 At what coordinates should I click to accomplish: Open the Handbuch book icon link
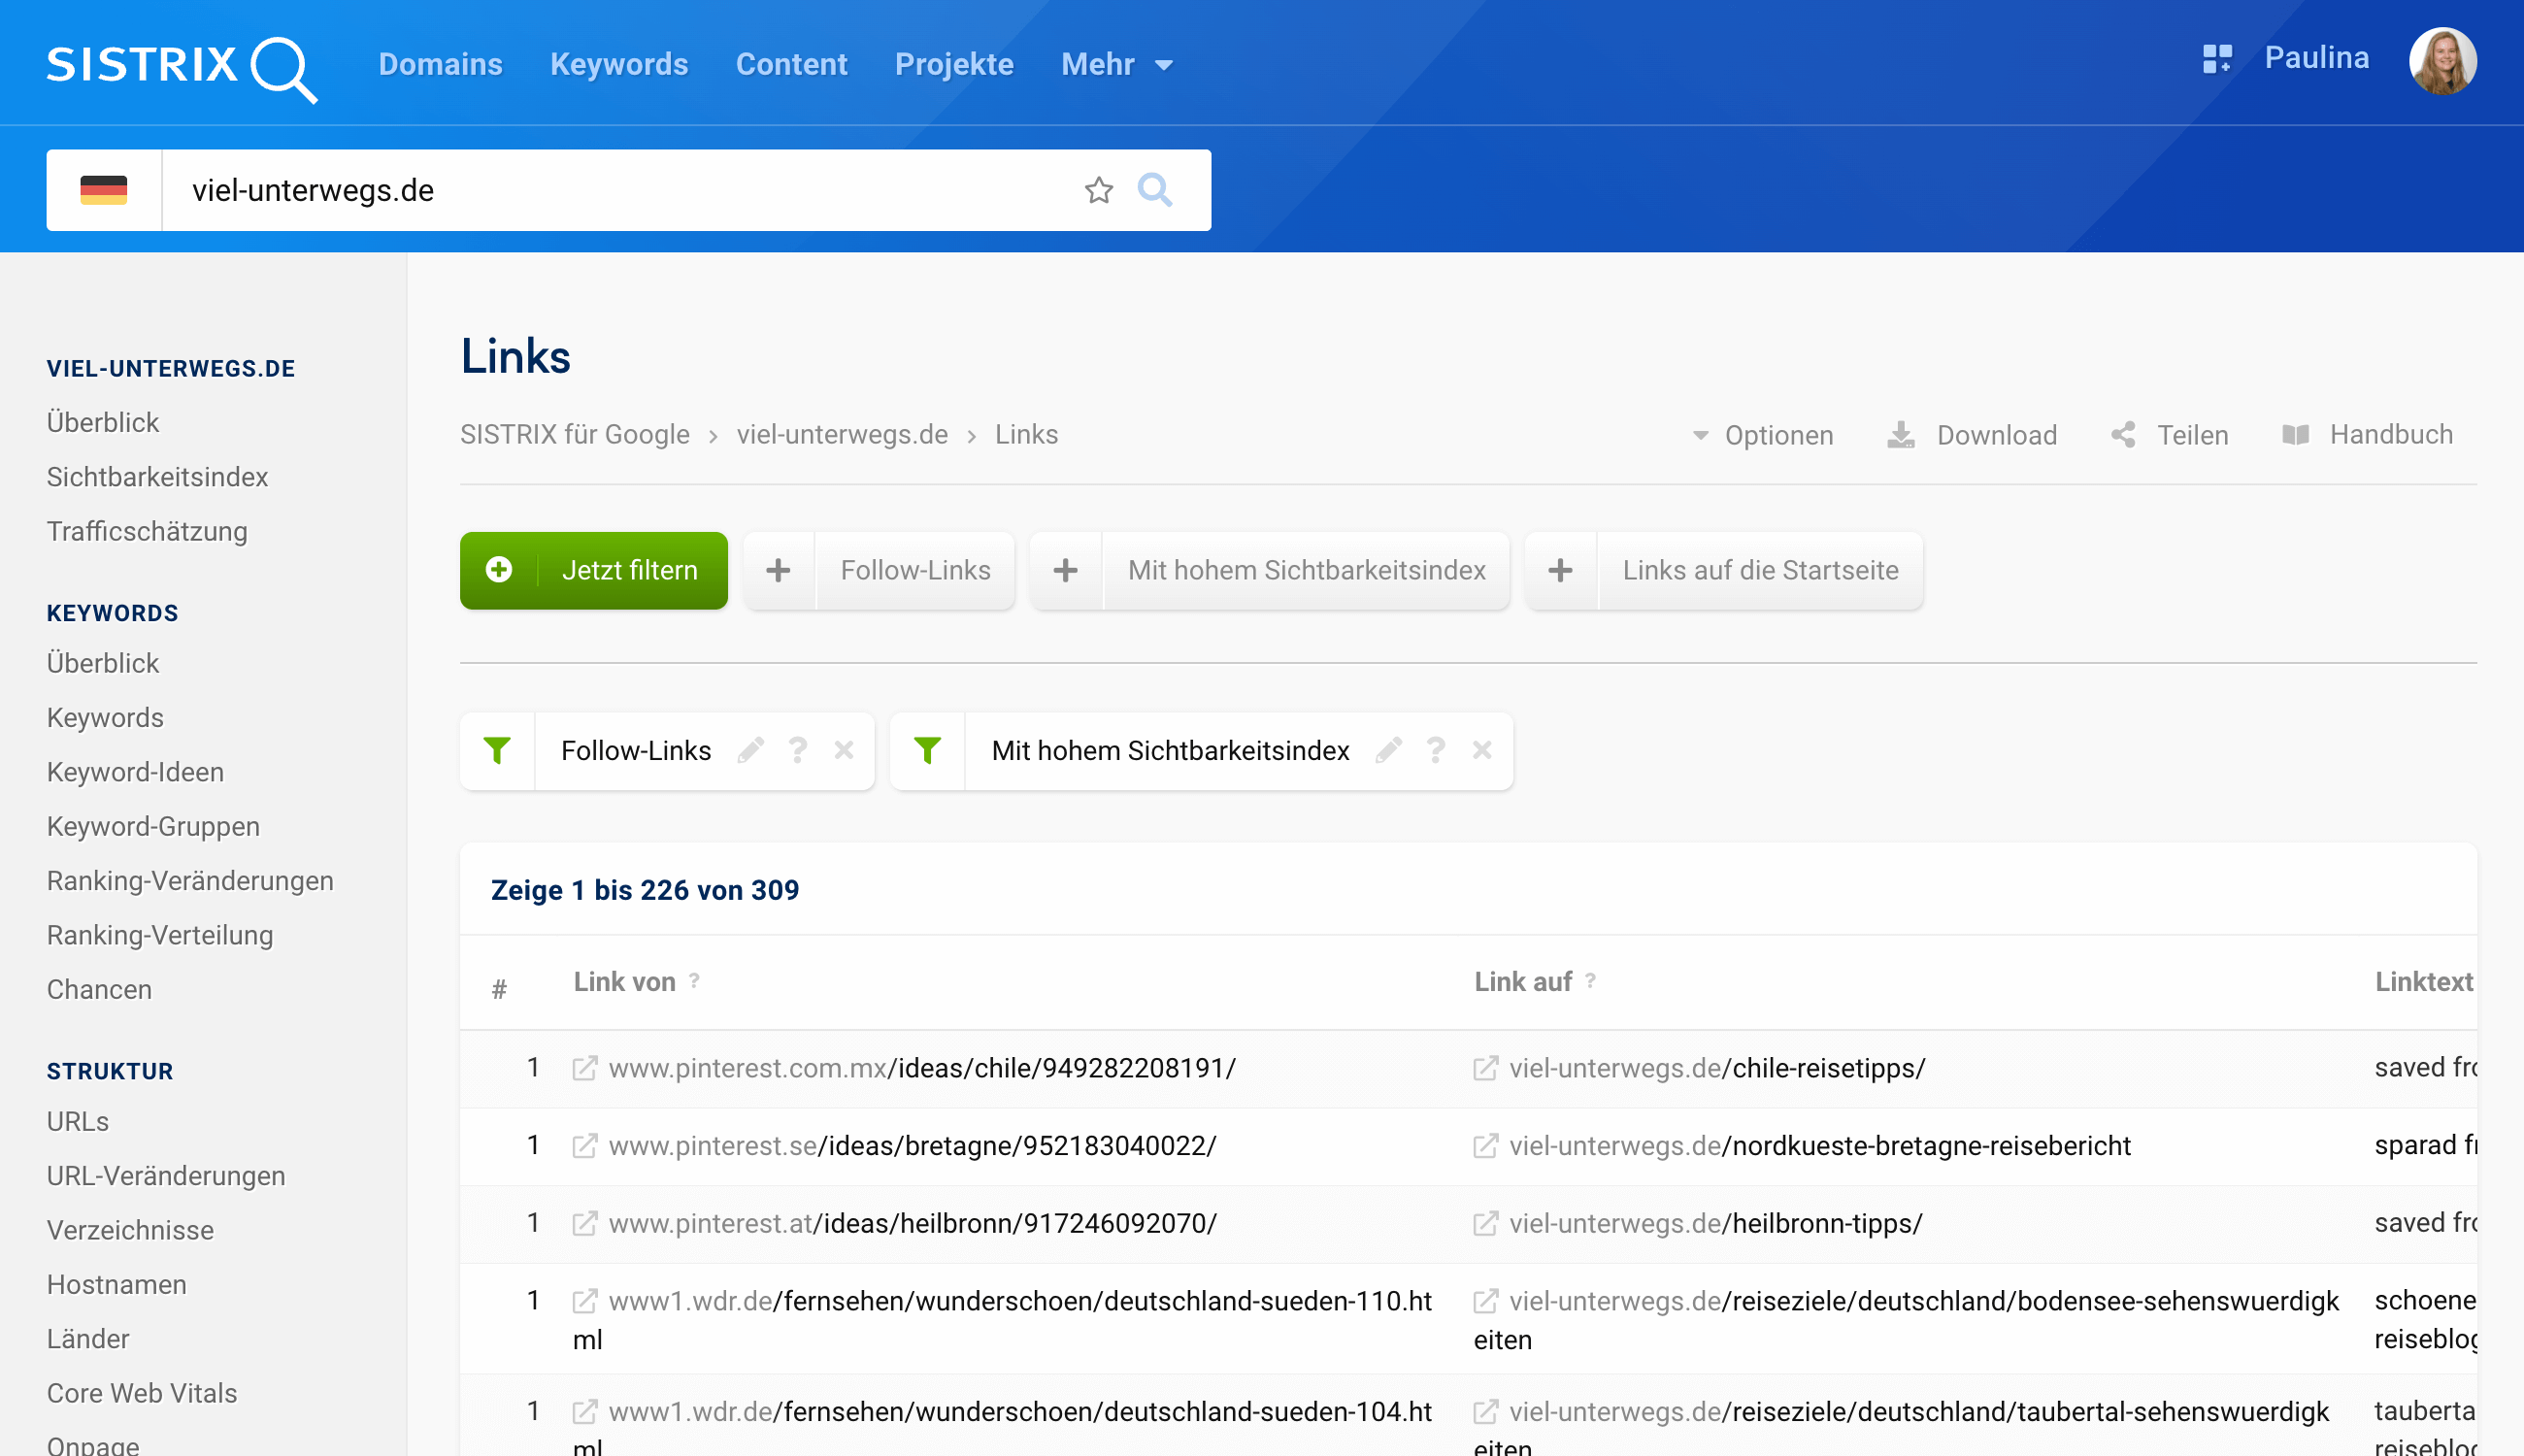point(2295,435)
